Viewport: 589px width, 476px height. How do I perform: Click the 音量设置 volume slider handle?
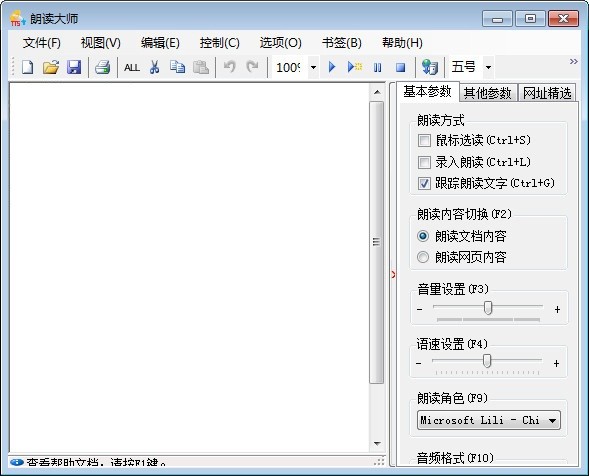pyautogui.click(x=488, y=308)
